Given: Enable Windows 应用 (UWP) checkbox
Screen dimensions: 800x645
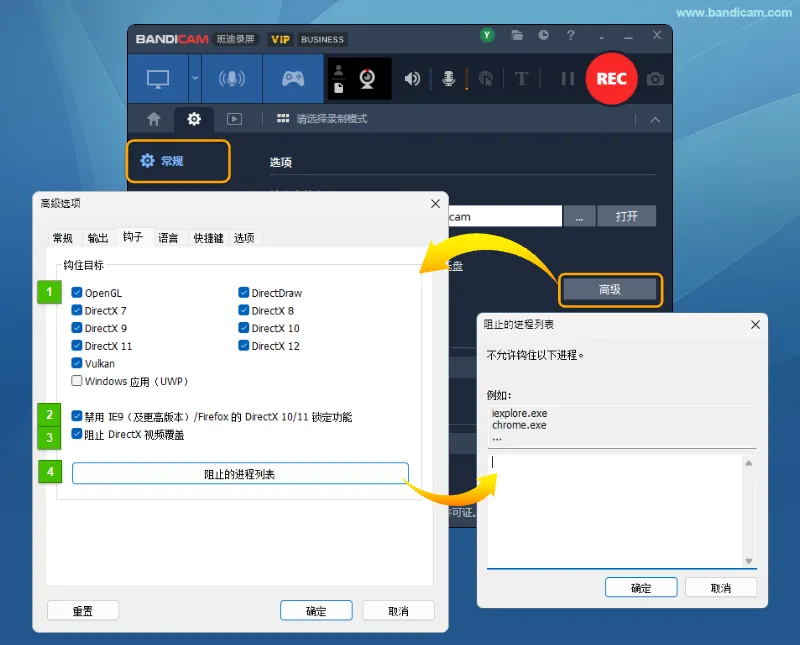Looking at the screenshot, I should click(77, 381).
